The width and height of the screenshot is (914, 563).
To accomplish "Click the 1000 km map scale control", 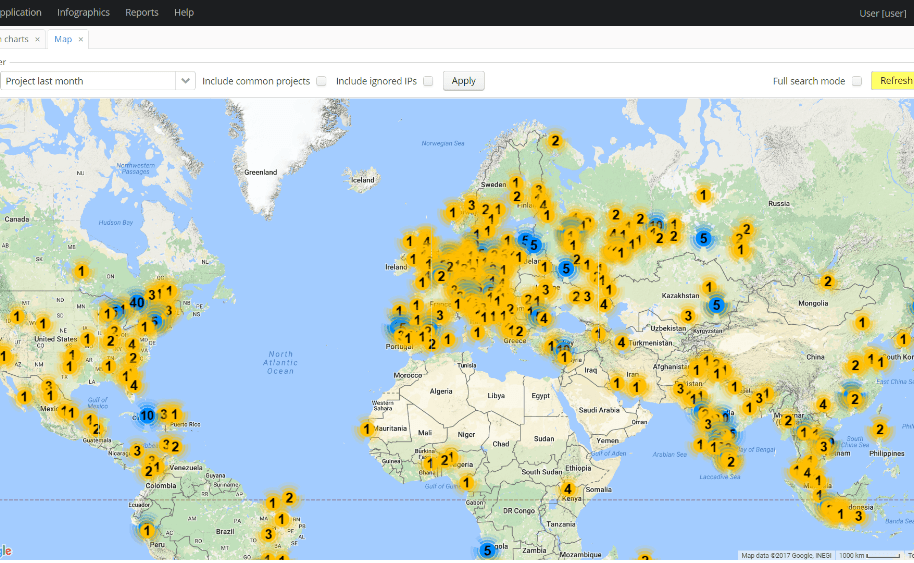I will click(x=870, y=556).
